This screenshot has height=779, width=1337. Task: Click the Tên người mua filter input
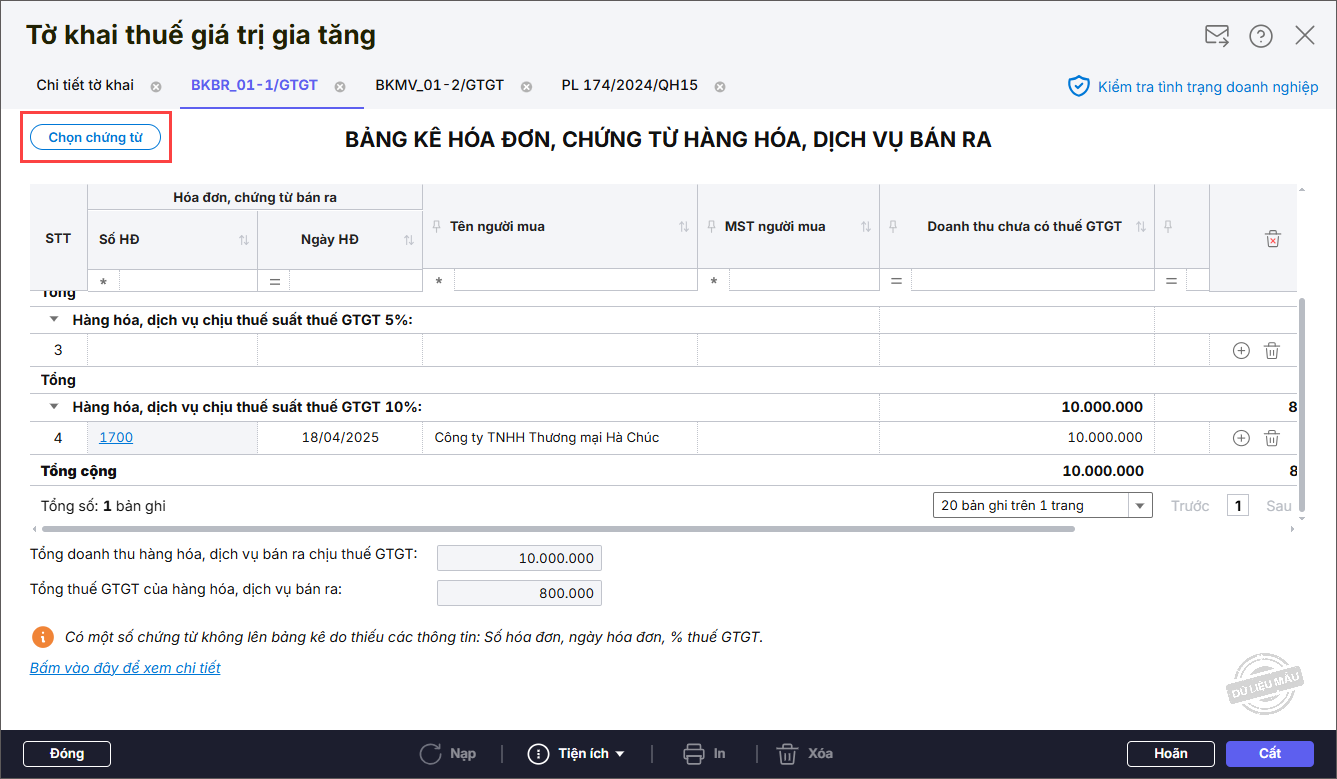click(575, 282)
